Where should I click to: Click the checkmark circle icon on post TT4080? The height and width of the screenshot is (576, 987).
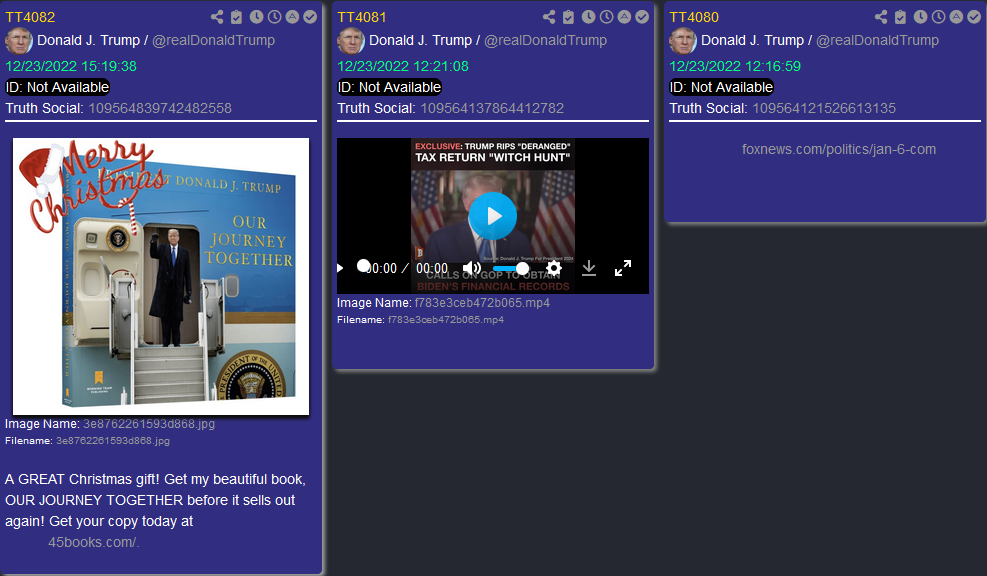(974, 17)
